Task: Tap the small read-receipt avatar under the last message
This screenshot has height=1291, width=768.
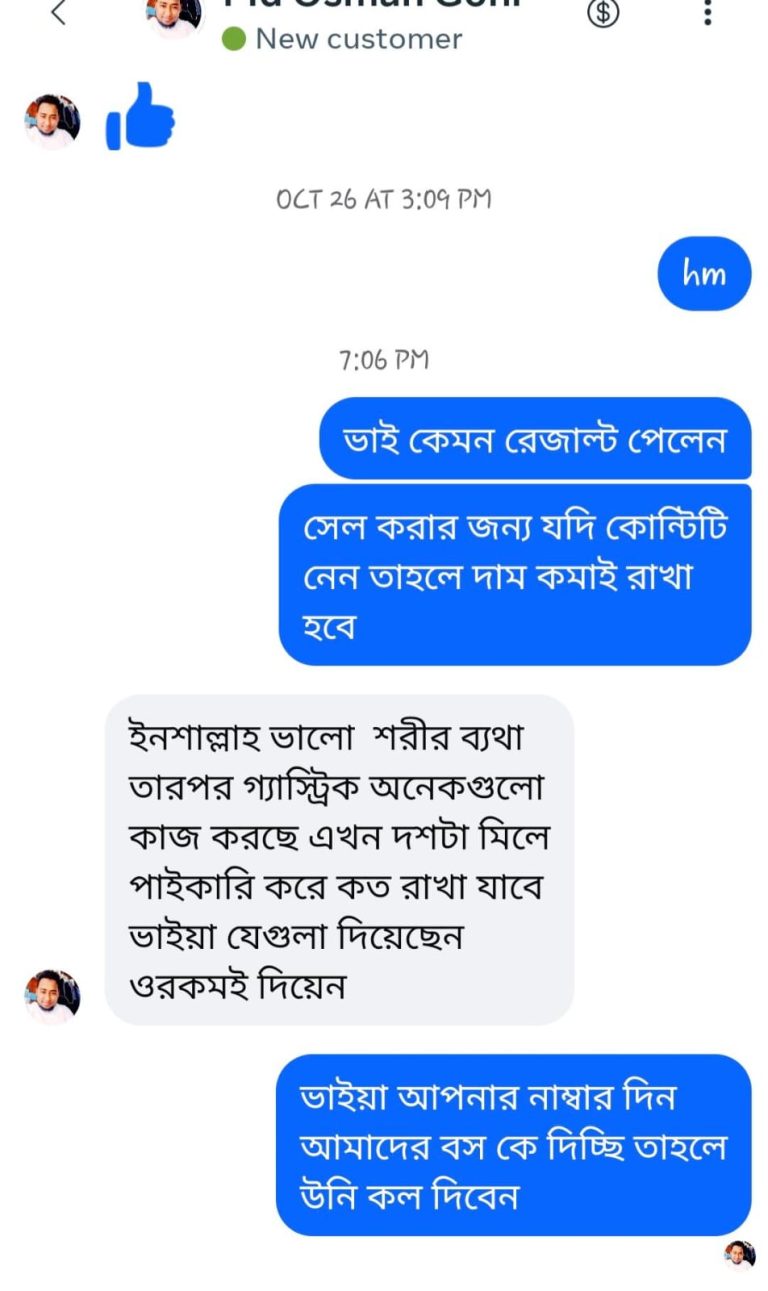Action: [740, 1255]
